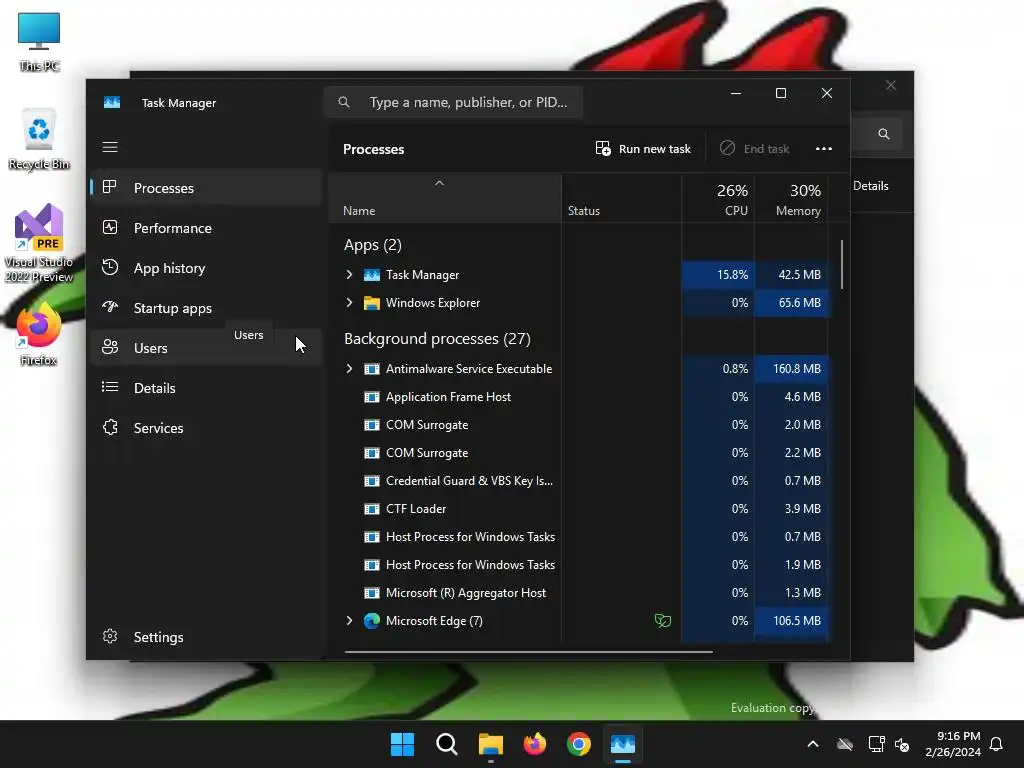Select the Microsoft (R) Aggregator Host process
This screenshot has width=1024, height=768.
(x=579, y=592)
